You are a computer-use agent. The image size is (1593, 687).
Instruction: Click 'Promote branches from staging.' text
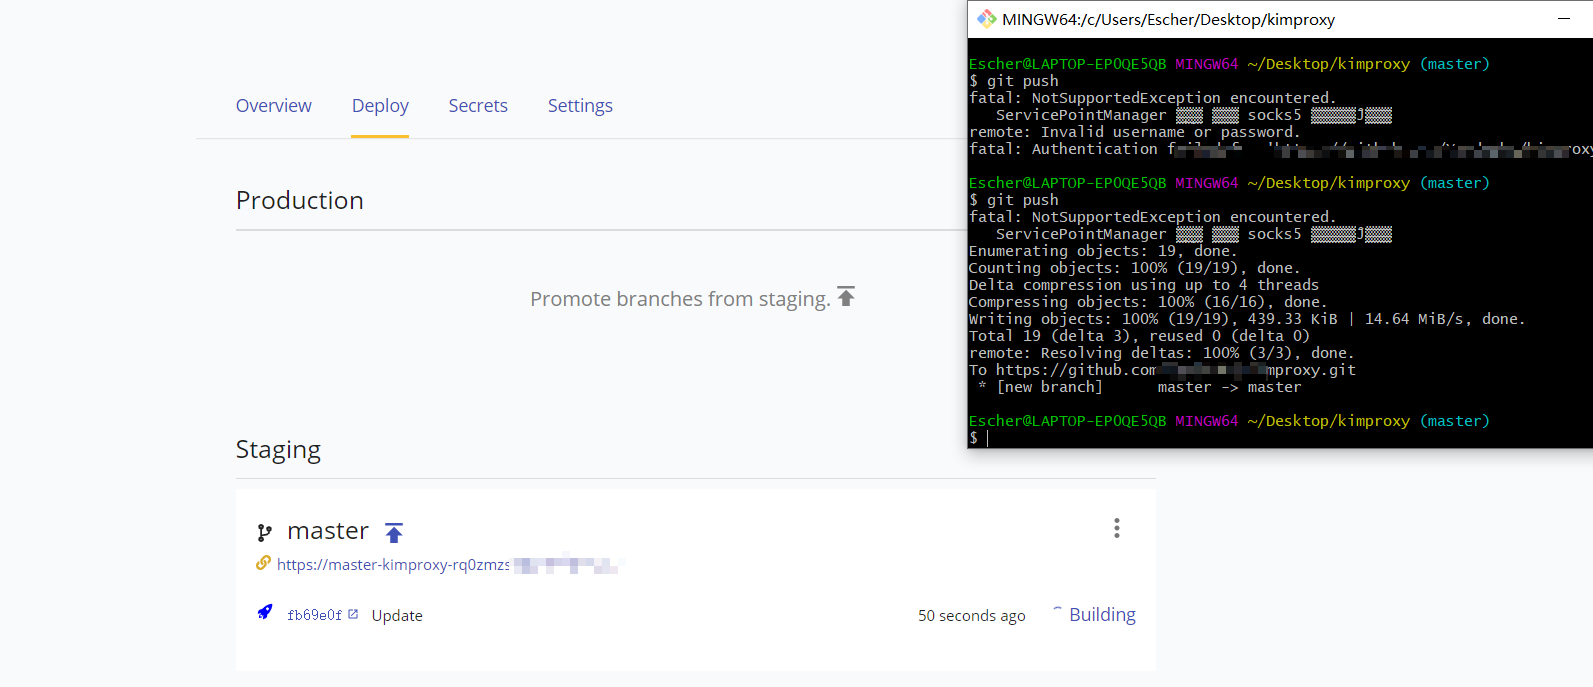[x=680, y=299]
